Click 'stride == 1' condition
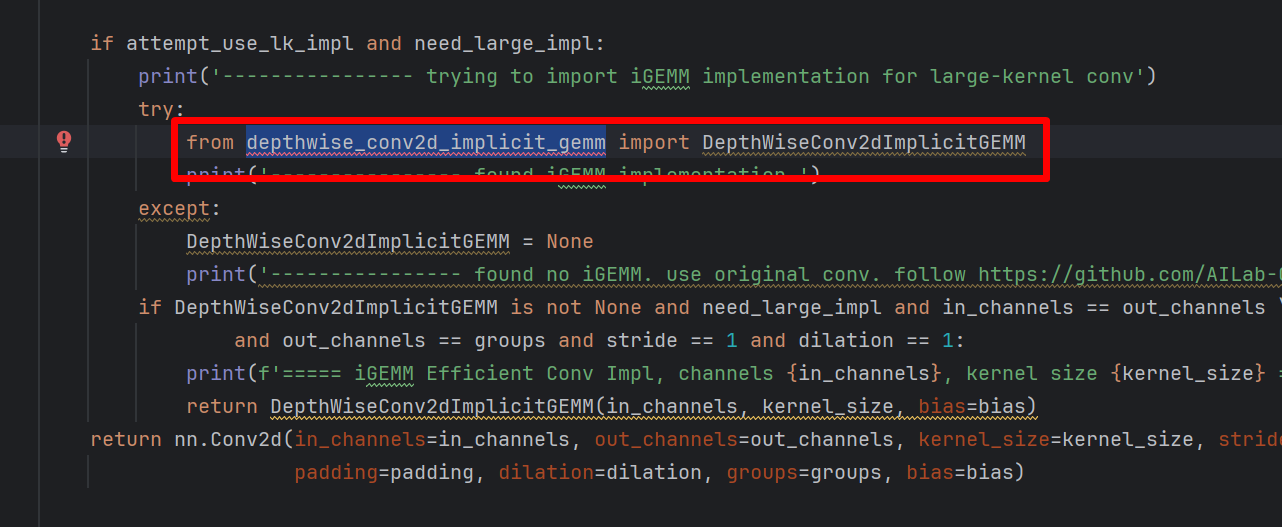 [672, 340]
